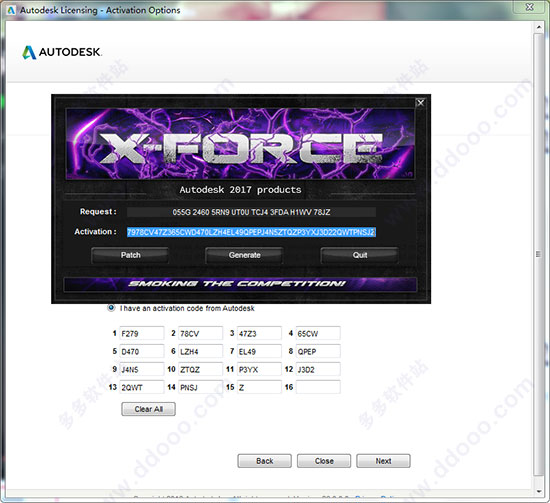
Task: Click the scrollbar down arrow
Action: click(539, 491)
